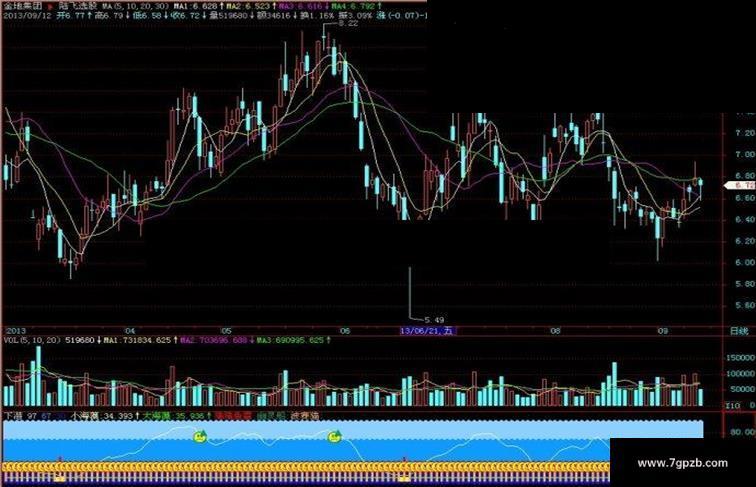
Task: Click the 80.00 indicator axis label
Action: (x=743, y=433)
